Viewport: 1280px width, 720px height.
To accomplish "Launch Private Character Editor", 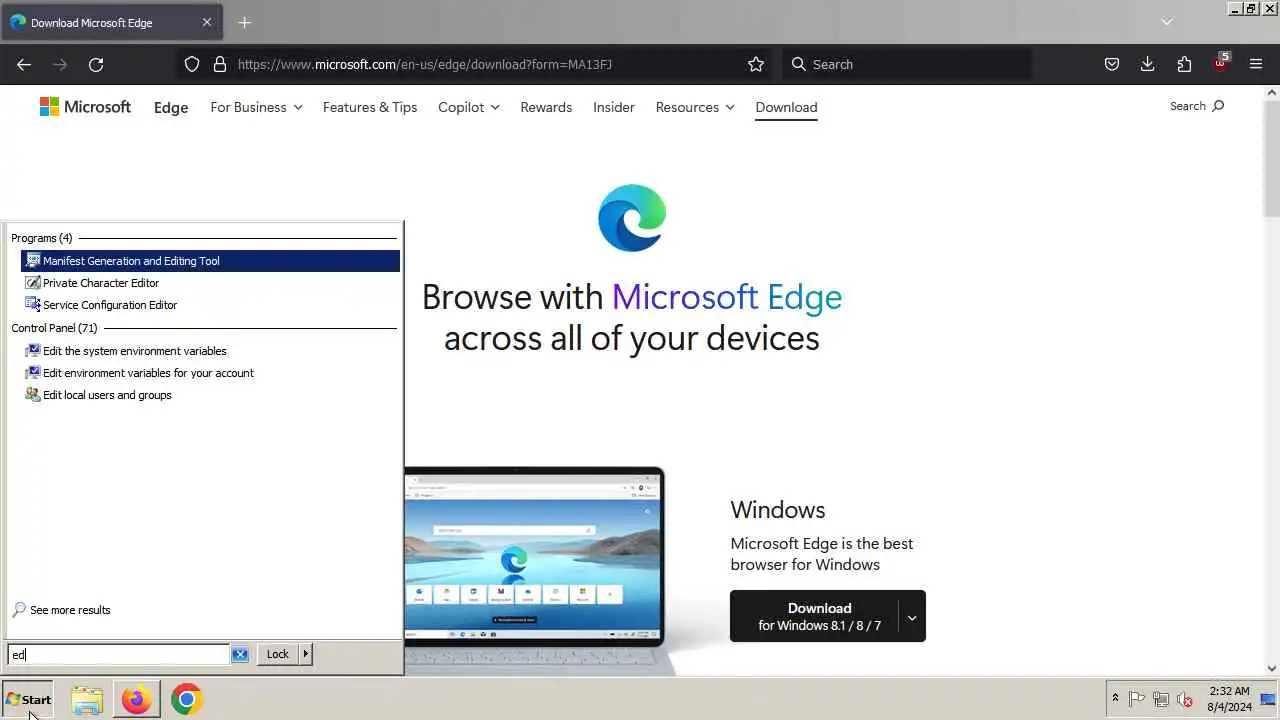I will pos(210,283).
